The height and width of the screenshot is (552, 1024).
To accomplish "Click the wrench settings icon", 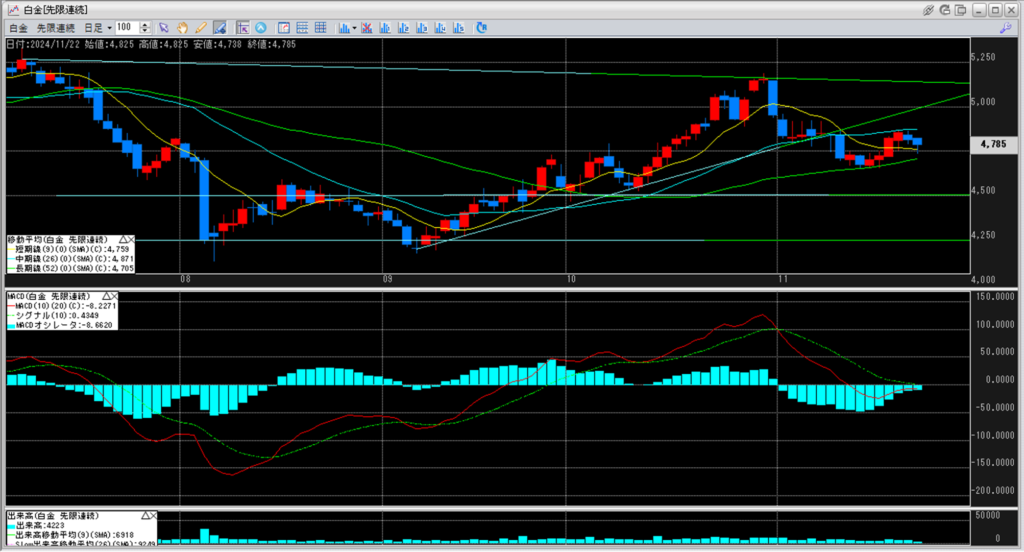I will pyautogui.click(x=1006, y=28).
